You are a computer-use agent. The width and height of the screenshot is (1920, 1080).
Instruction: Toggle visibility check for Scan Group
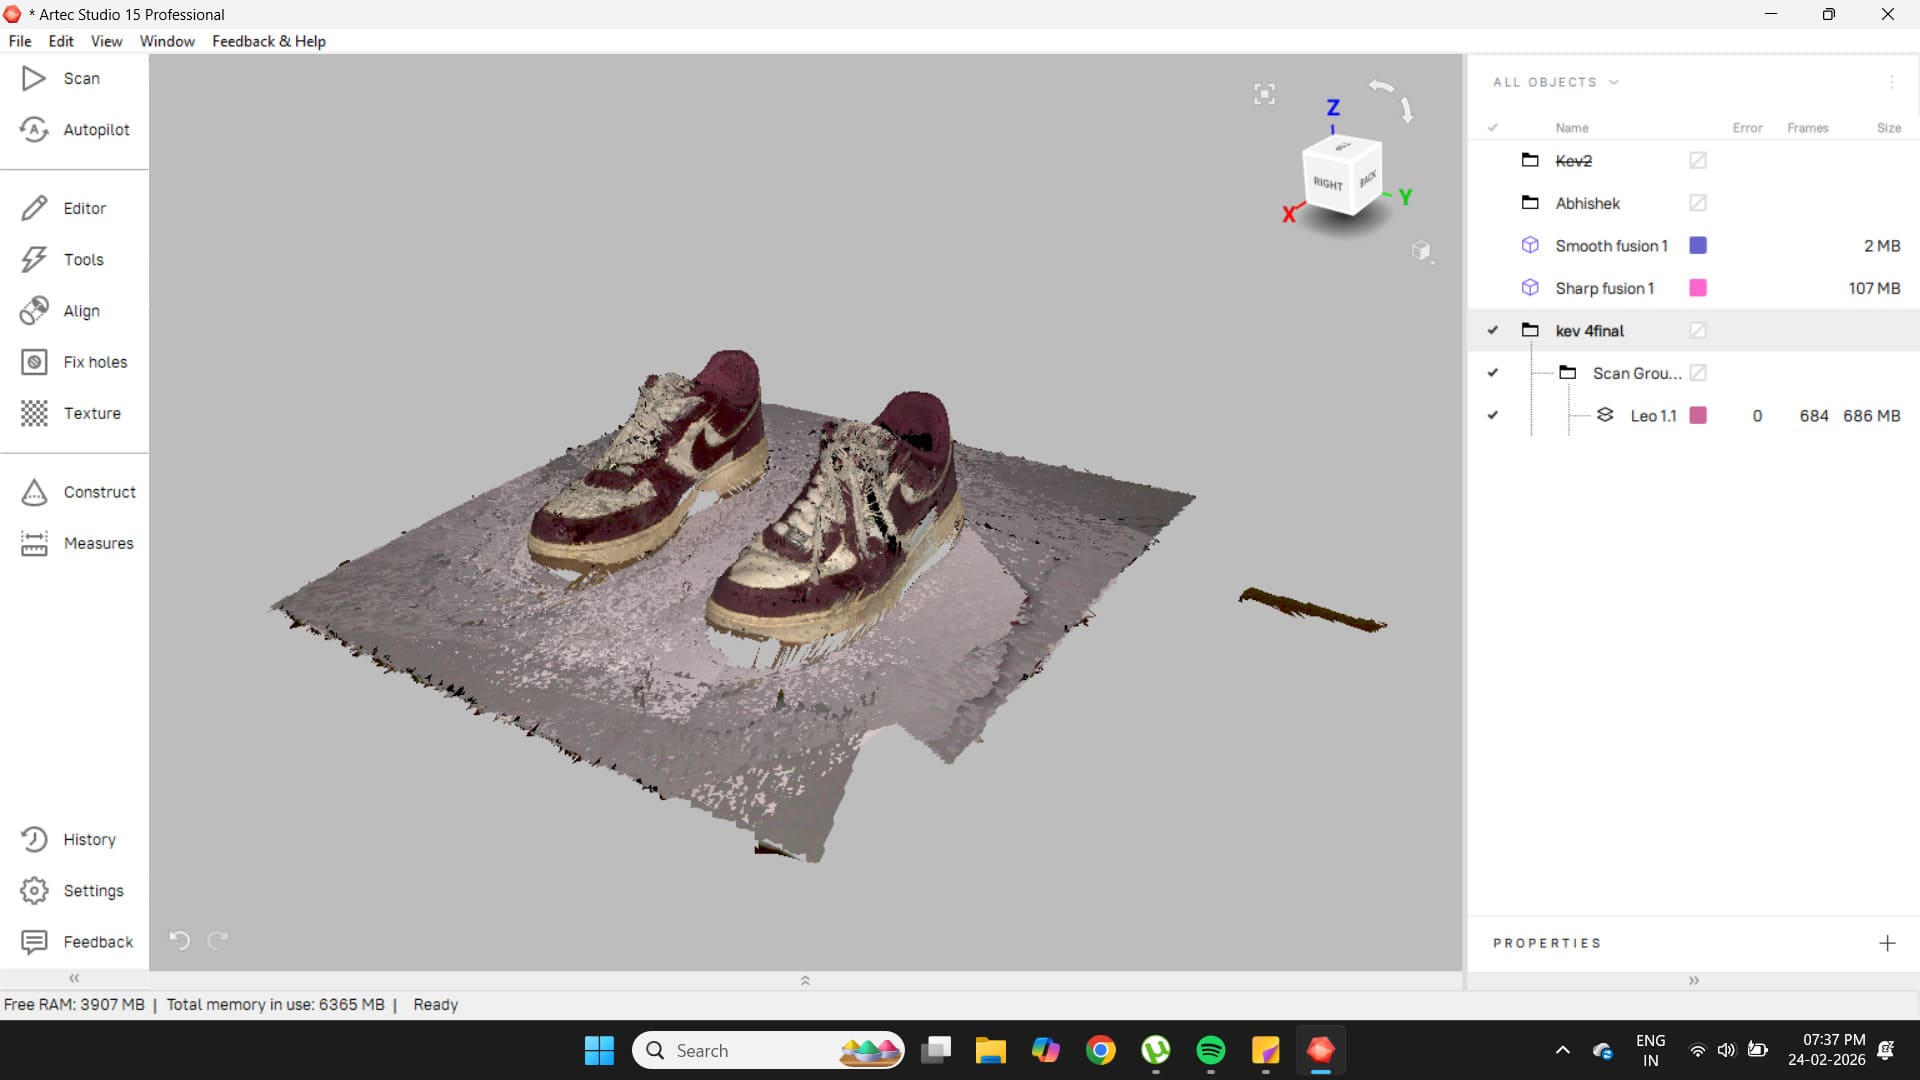pyautogui.click(x=1492, y=373)
